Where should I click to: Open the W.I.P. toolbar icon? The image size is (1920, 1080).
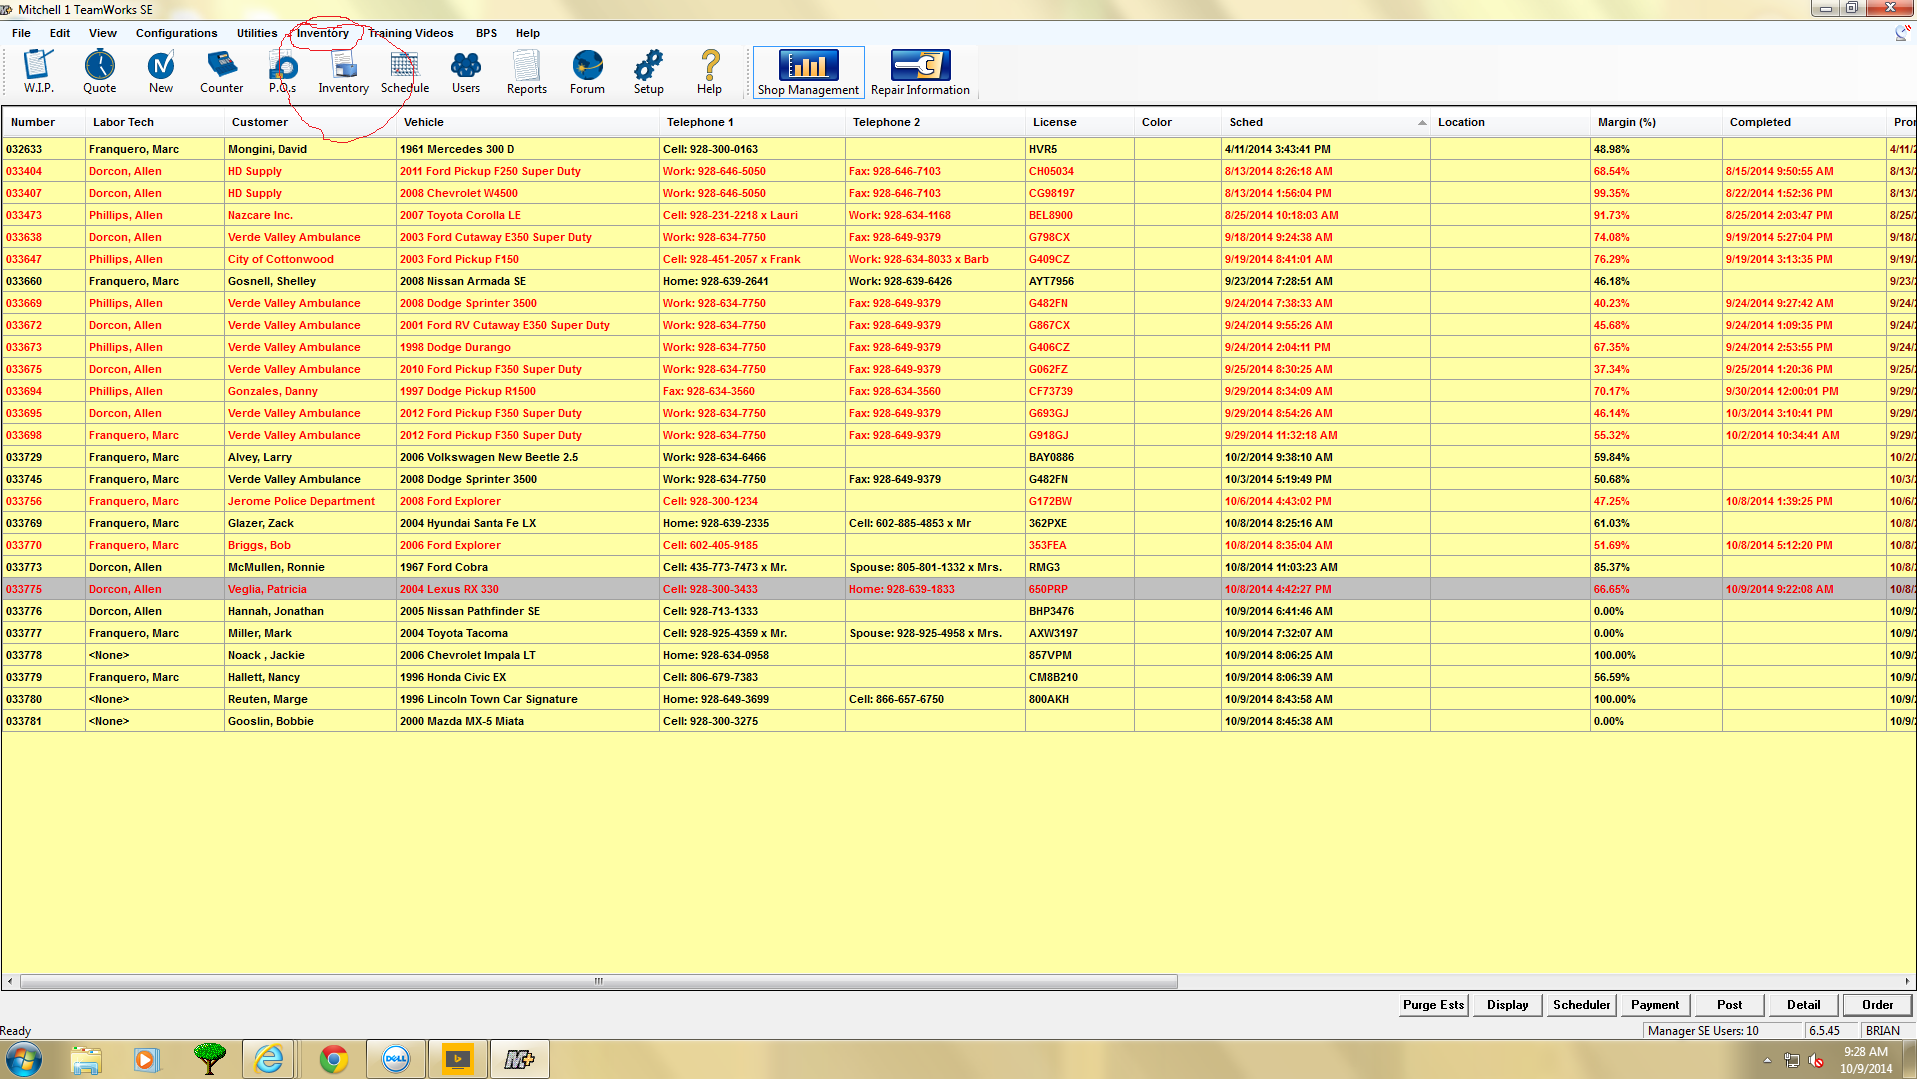pyautogui.click(x=38, y=72)
